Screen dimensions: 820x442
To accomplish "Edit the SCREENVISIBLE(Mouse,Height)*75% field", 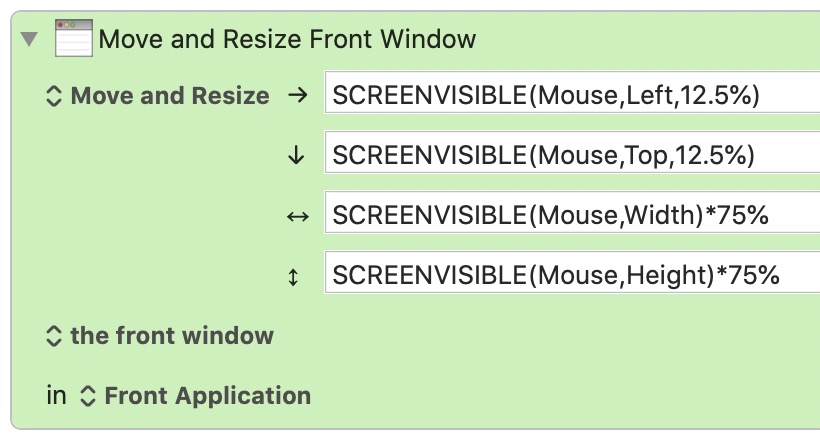I will click(x=572, y=273).
